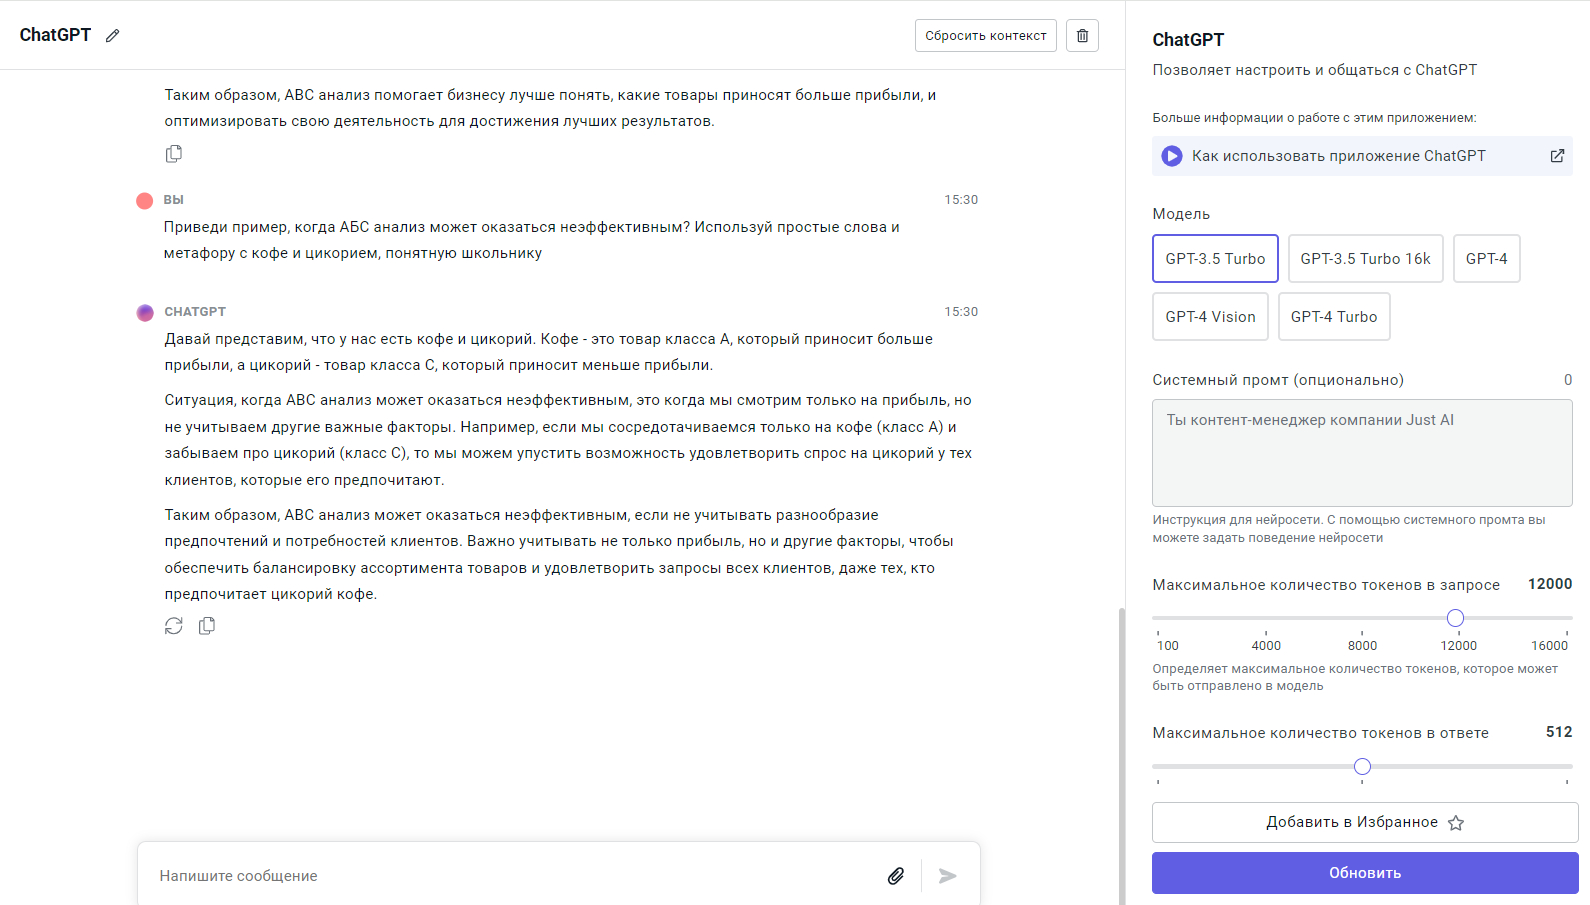The height and width of the screenshot is (905, 1590).
Task: Copy the first response about ABC analysis benefits
Action: coord(174,154)
